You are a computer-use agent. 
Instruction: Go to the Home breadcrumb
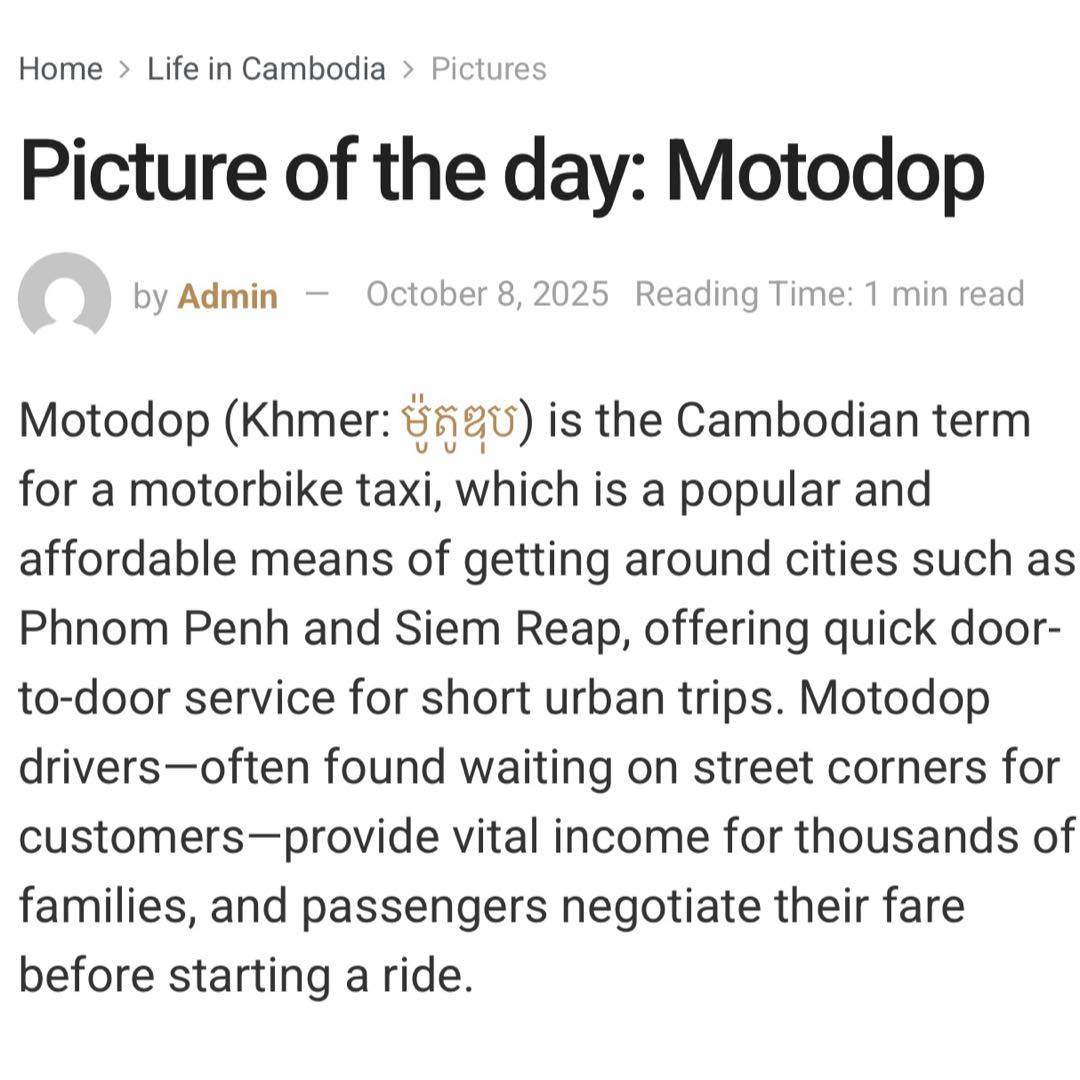pos(60,69)
